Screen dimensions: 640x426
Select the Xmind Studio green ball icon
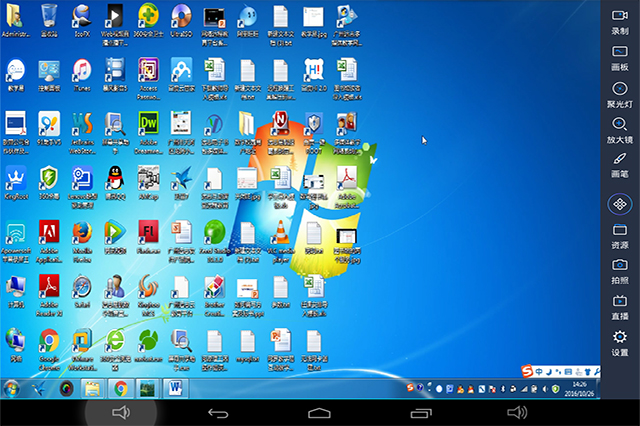pyautogui.click(x=215, y=242)
